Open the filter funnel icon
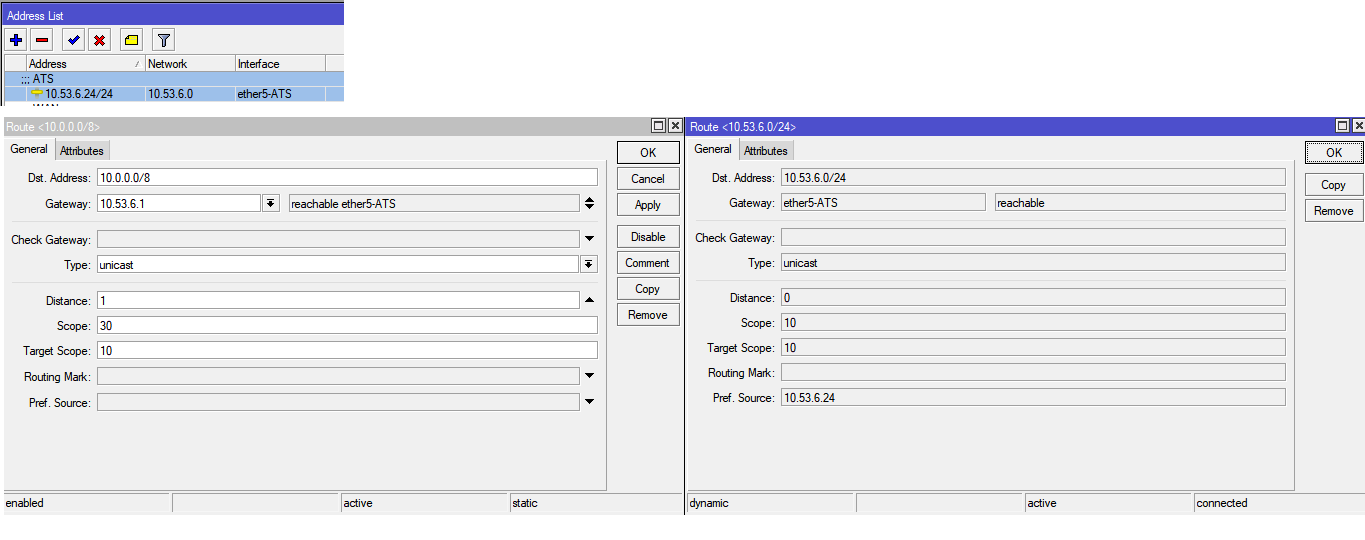The height and width of the screenshot is (540, 1365). [x=164, y=40]
